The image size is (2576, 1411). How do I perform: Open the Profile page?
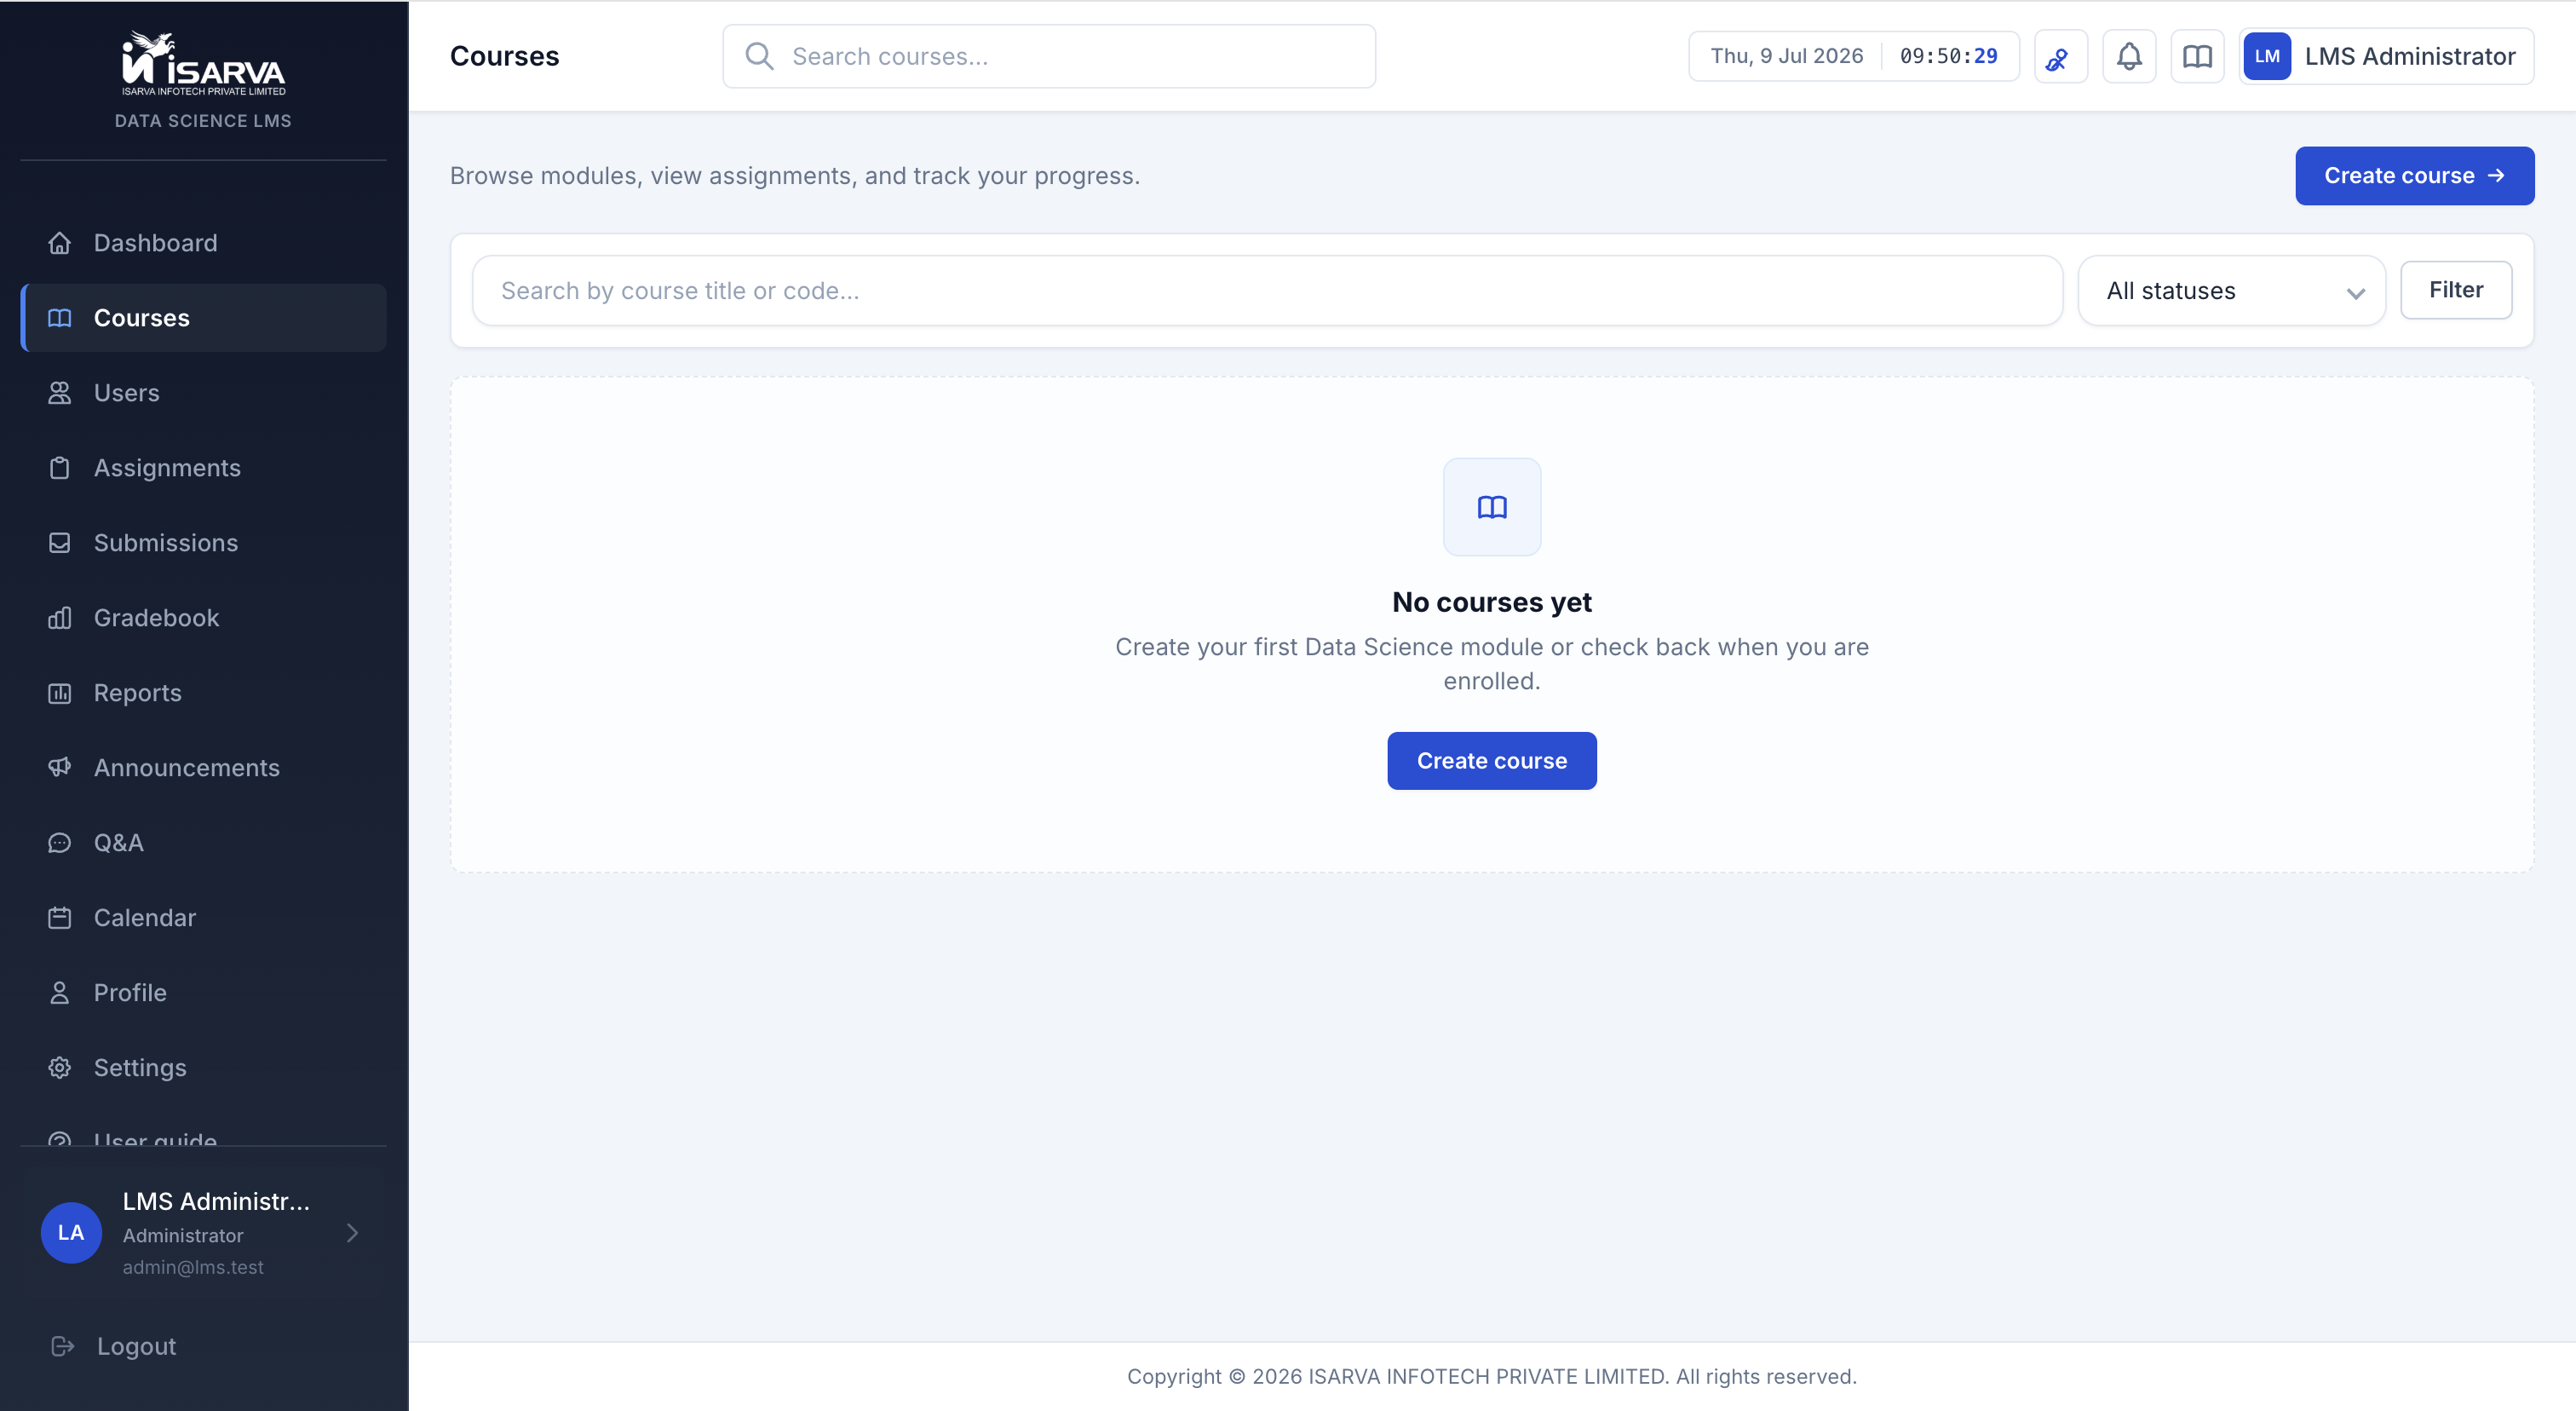(203, 993)
